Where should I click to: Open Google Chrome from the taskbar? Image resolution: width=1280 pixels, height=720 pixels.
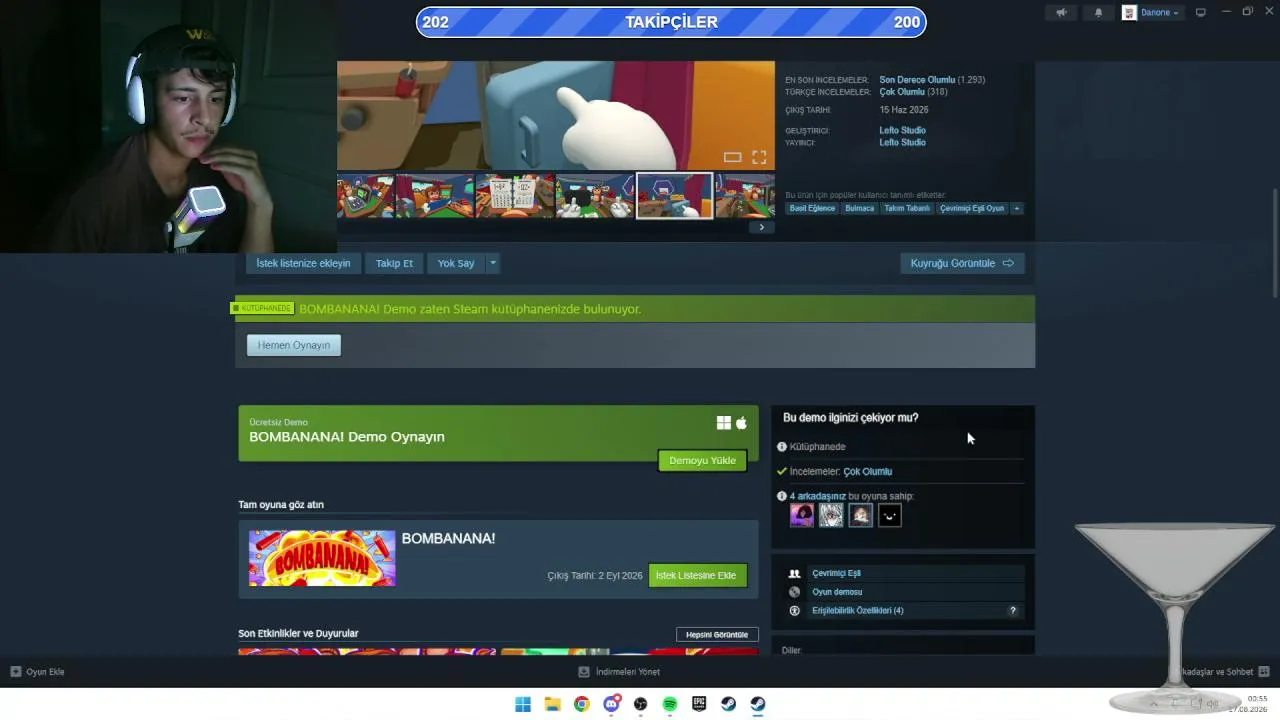point(582,704)
